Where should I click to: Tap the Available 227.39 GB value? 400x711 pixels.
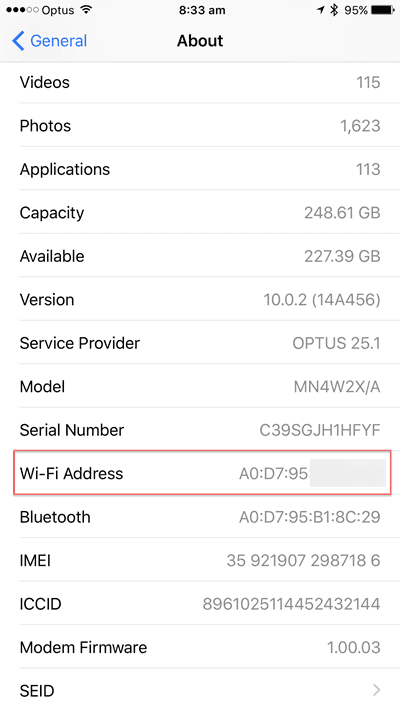pos(342,256)
